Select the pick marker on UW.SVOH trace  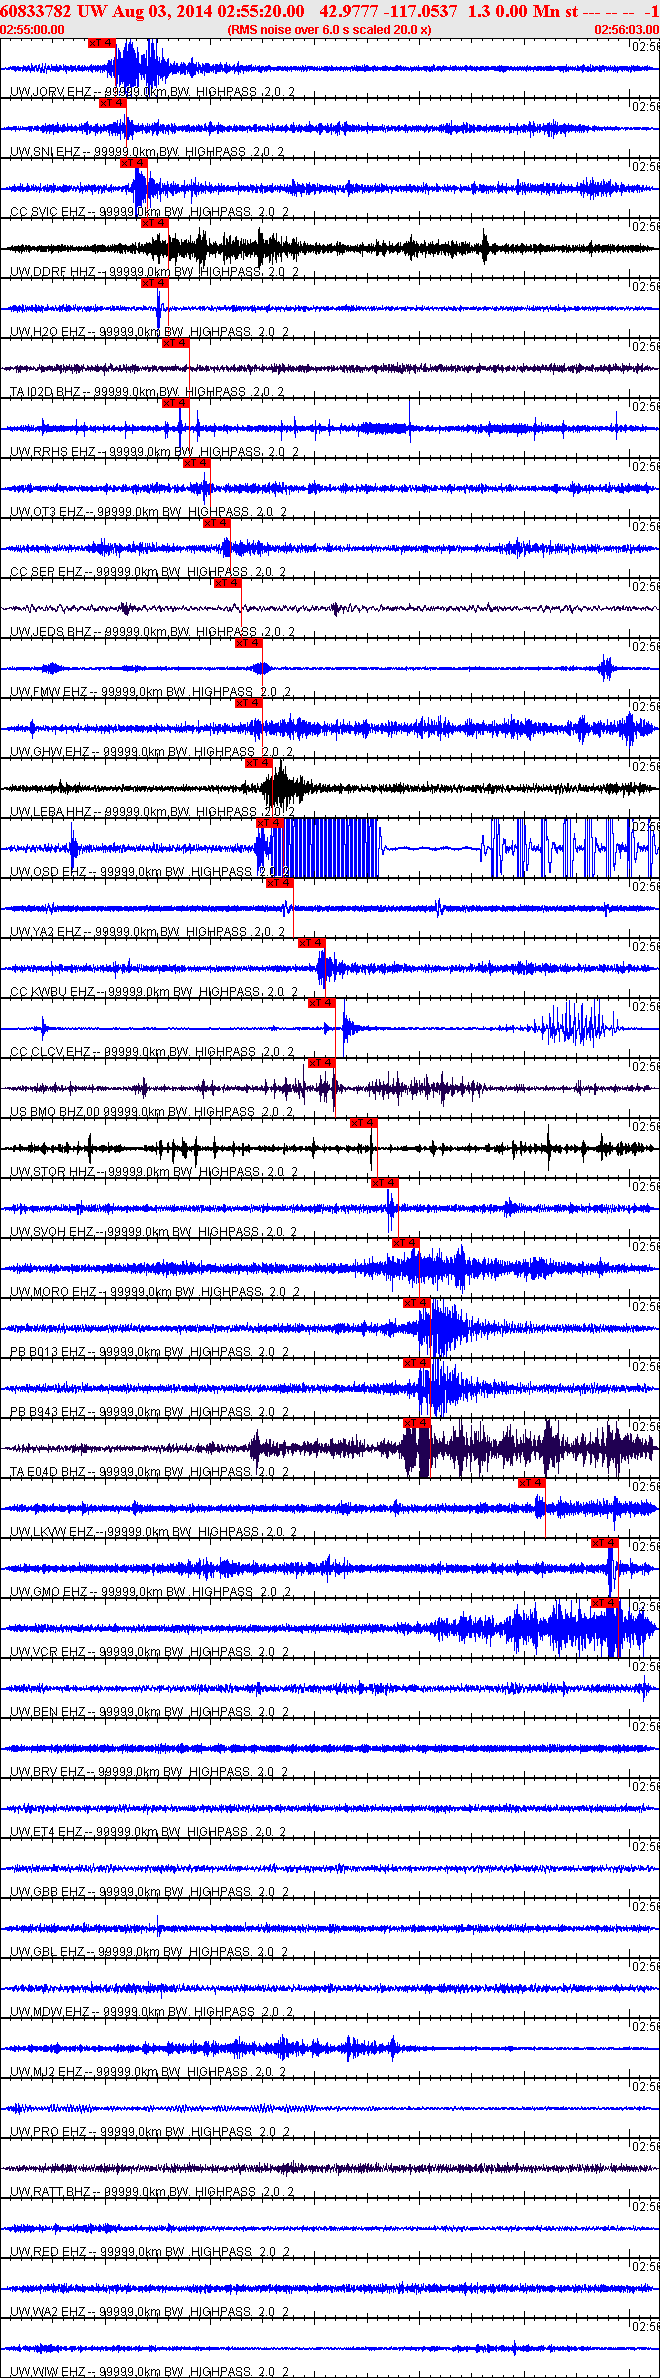click(x=385, y=1183)
